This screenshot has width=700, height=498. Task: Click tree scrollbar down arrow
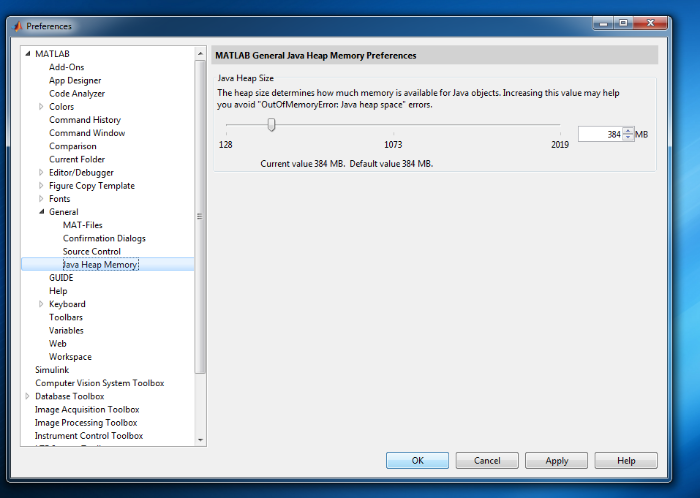(200, 440)
